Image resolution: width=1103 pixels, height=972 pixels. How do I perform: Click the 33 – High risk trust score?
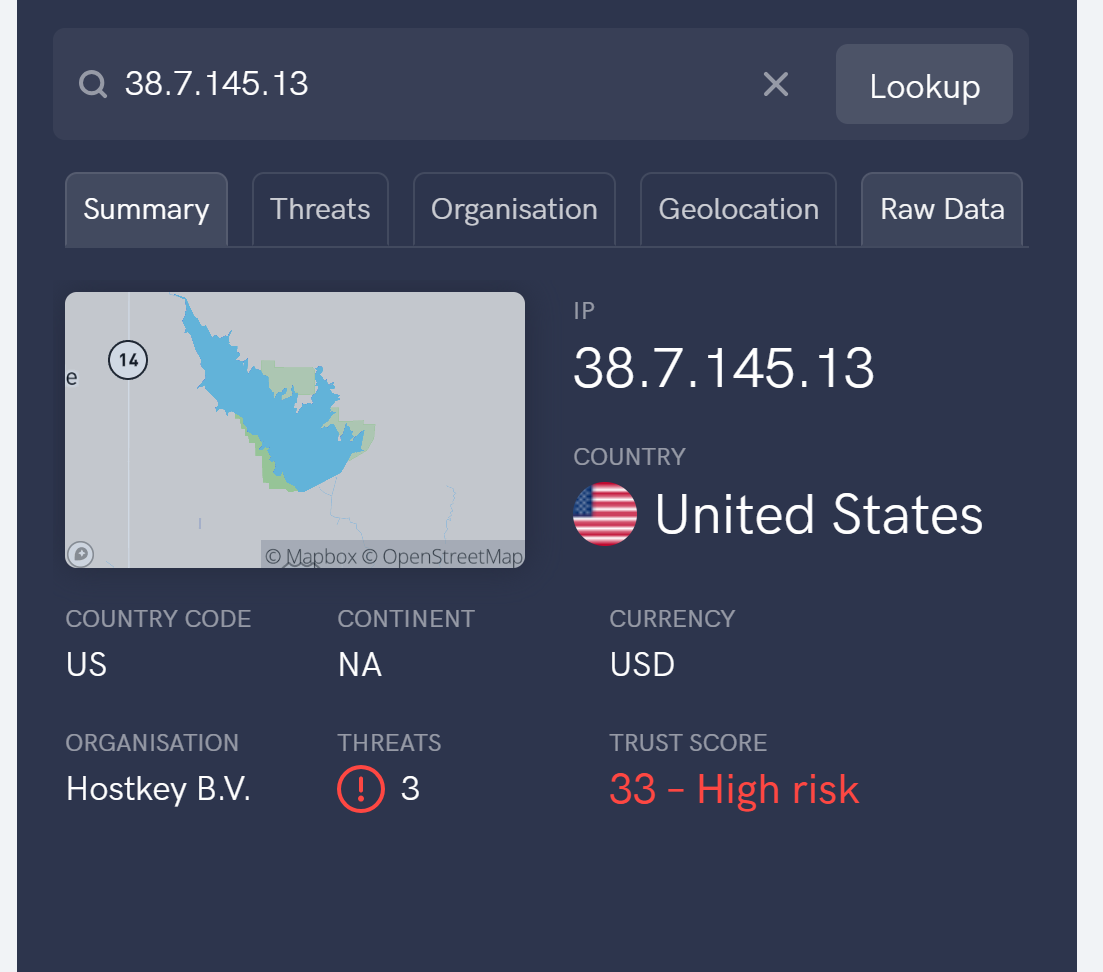point(734,789)
